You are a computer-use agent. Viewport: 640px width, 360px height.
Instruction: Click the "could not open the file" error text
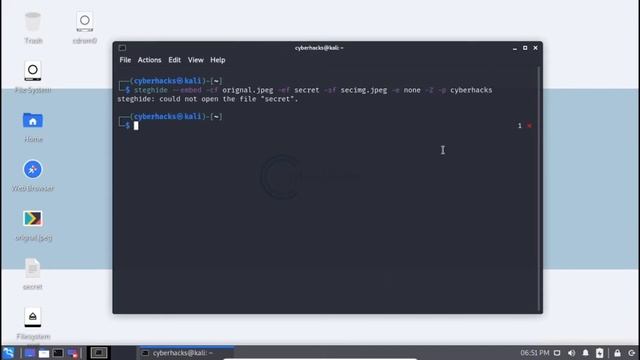click(208, 99)
